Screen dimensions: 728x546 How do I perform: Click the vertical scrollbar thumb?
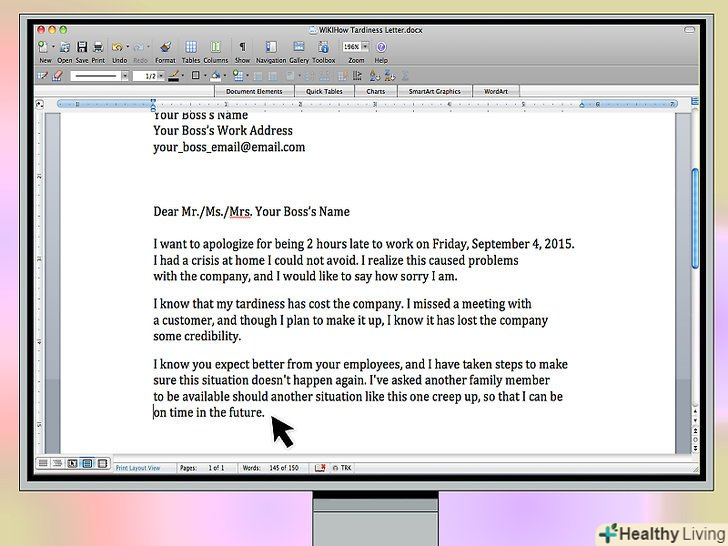(x=695, y=218)
